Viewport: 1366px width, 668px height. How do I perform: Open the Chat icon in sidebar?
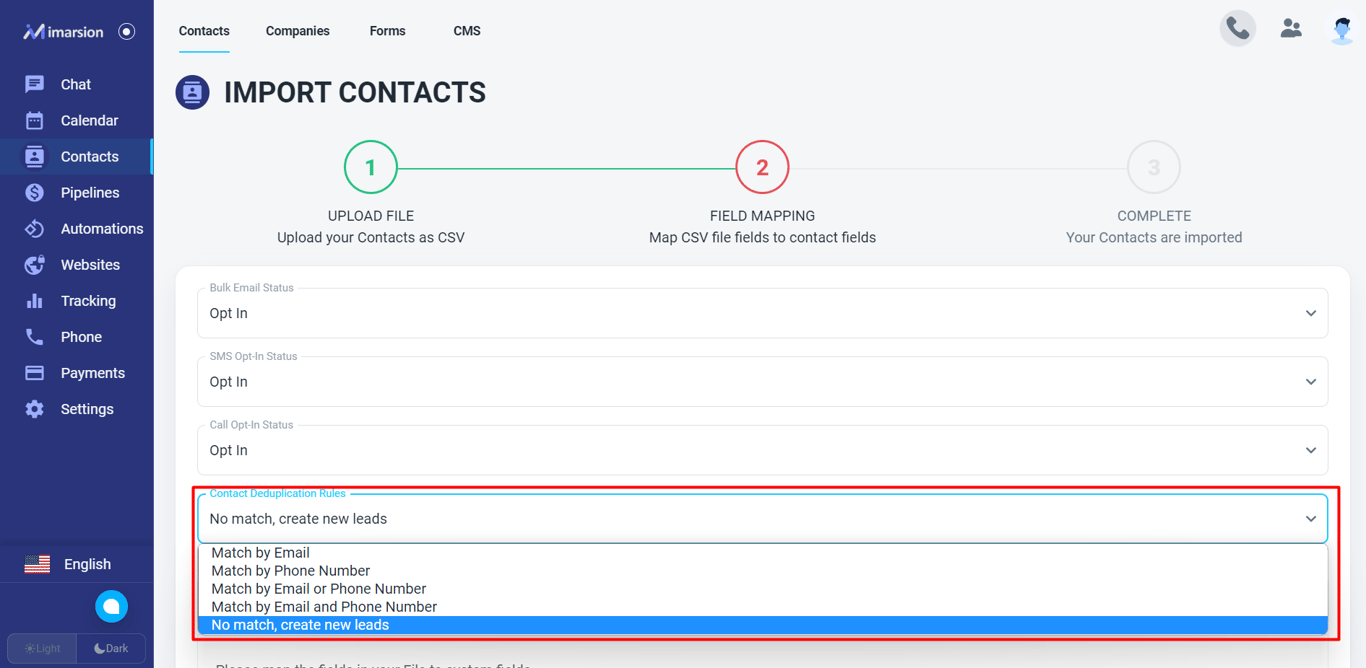34,84
